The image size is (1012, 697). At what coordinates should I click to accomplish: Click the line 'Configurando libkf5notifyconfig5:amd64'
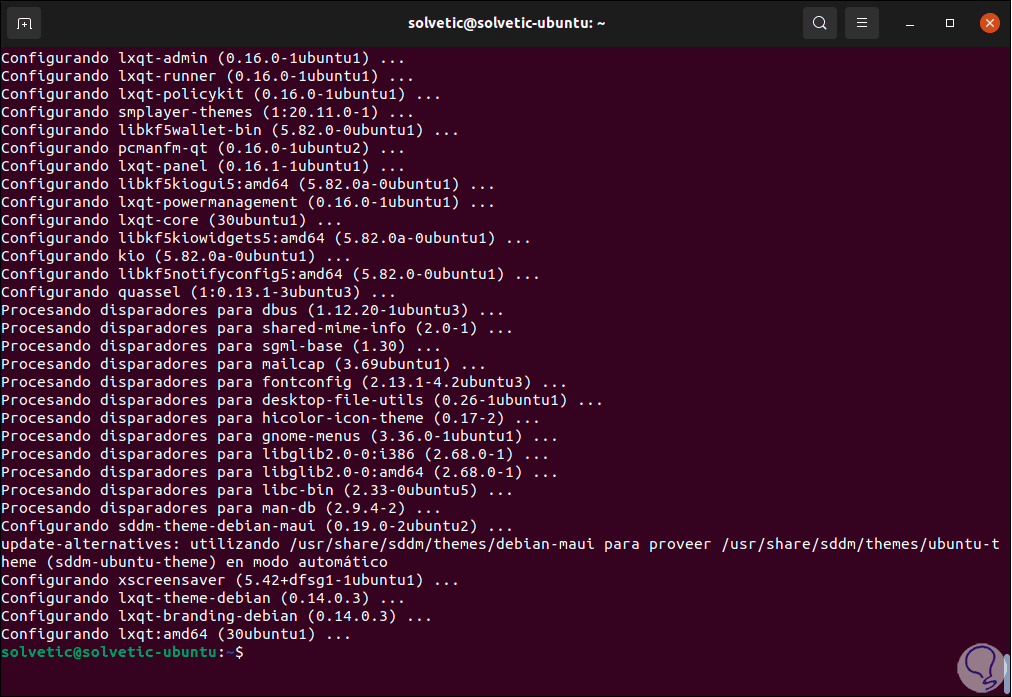270,274
